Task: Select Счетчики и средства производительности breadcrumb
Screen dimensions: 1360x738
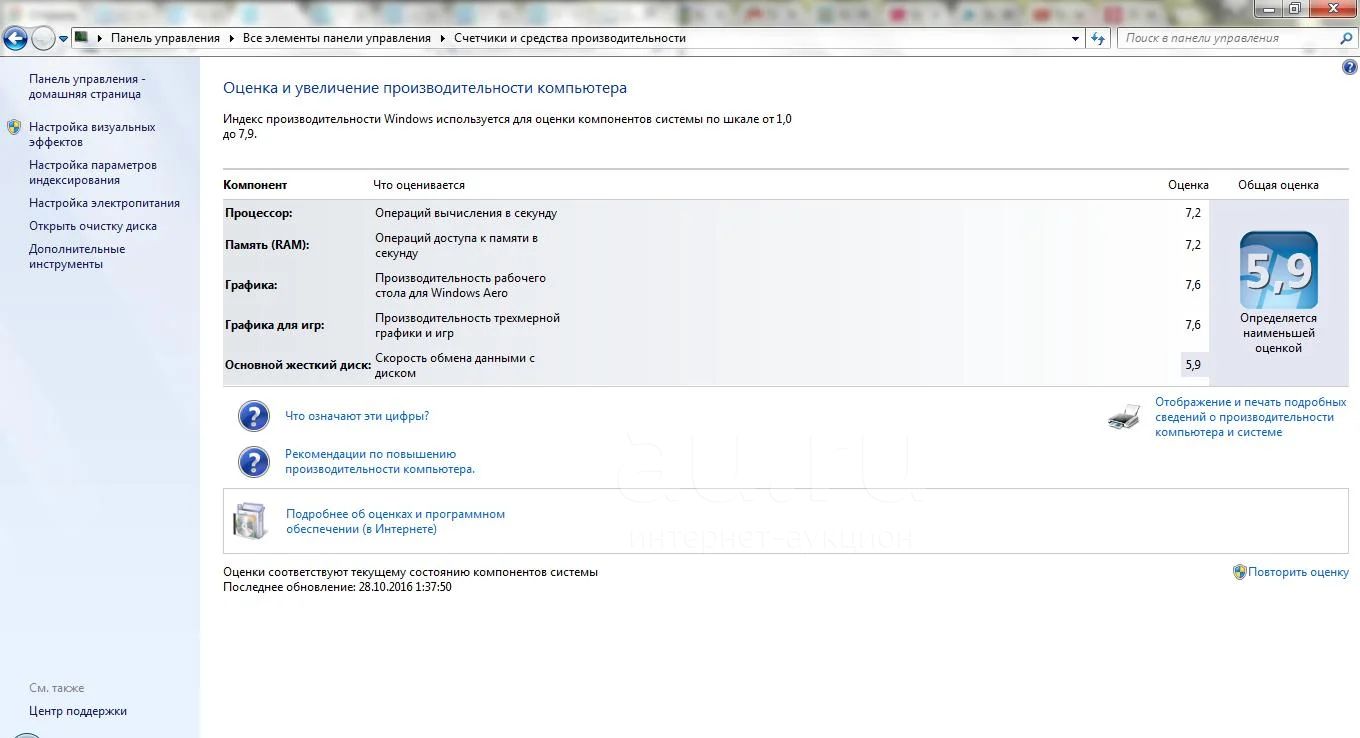Action: point(570,38)
